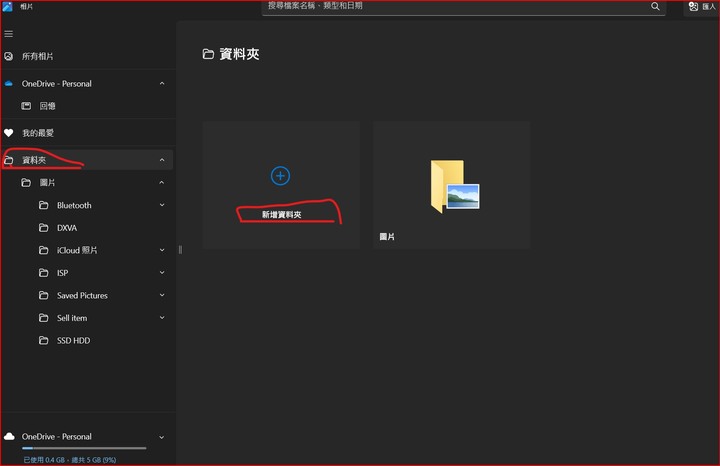Expand the Sell item folder chevron
Image resolution: width=720 pixels, height=466 pixels.
click(x=162, y=318)
